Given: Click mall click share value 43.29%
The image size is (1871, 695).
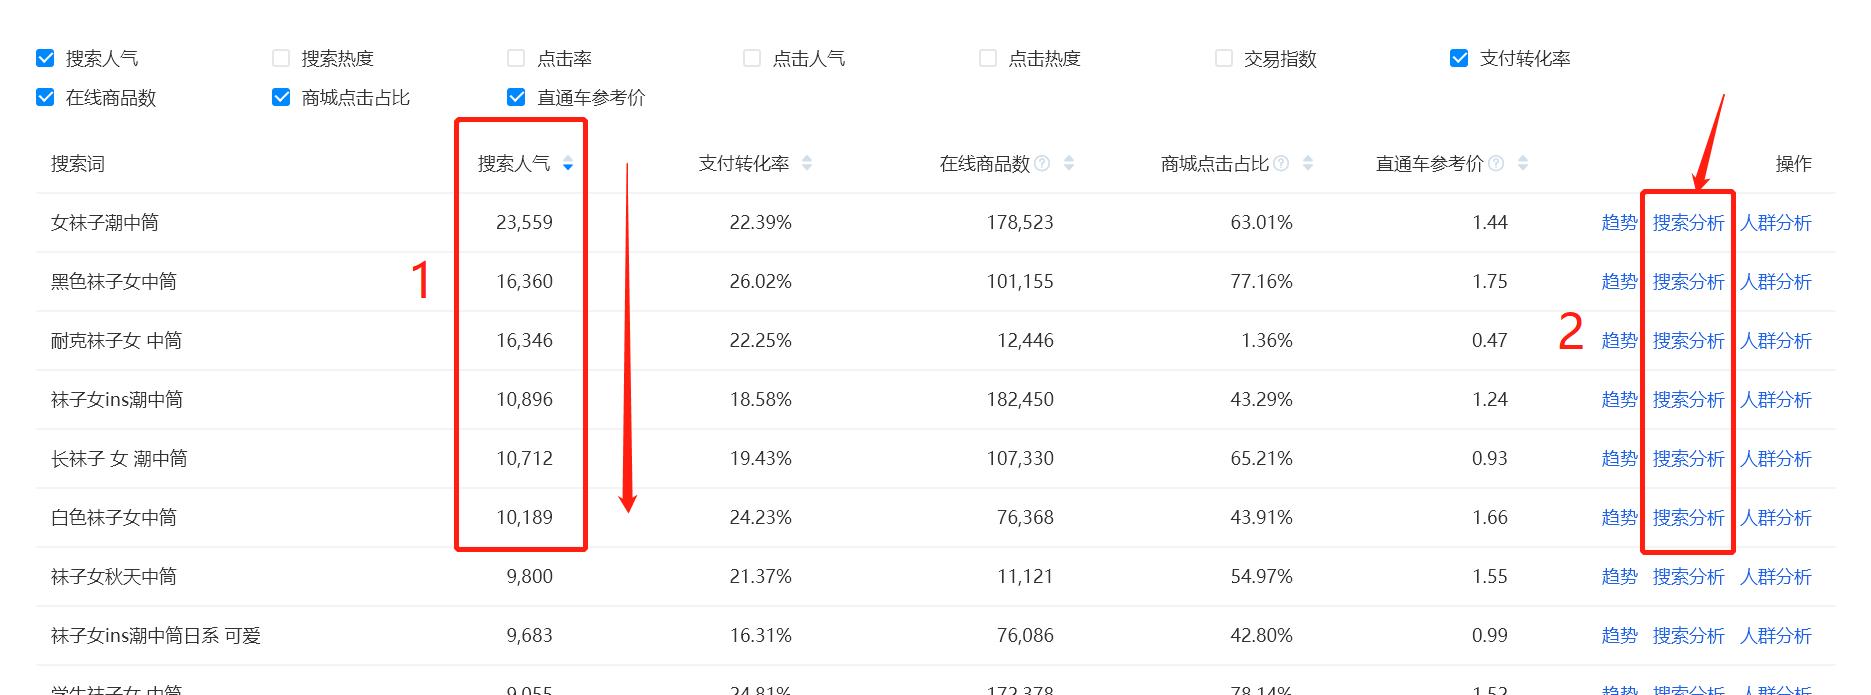Looking at the screenshot, I should click(1261, 399).
